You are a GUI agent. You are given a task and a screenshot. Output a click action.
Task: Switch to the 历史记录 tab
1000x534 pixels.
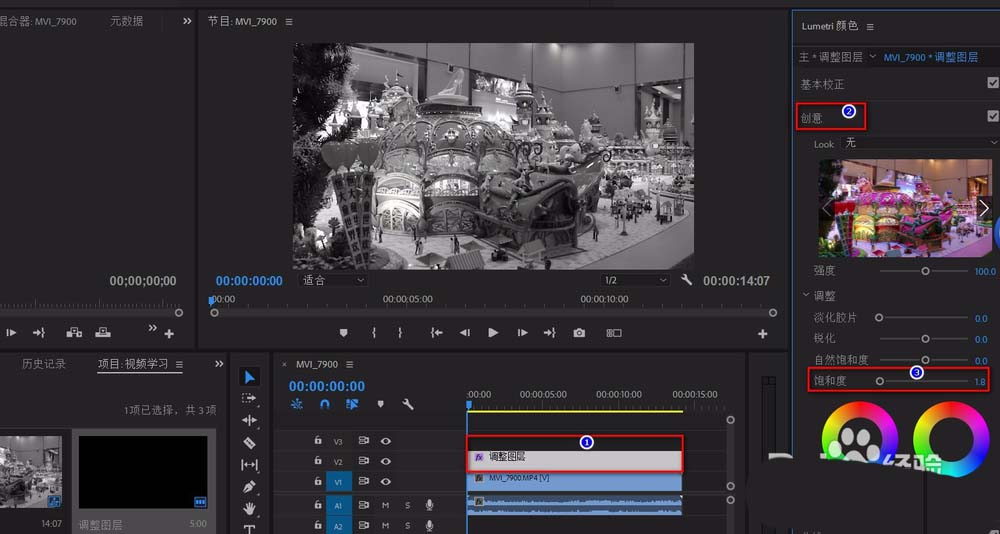44,364
